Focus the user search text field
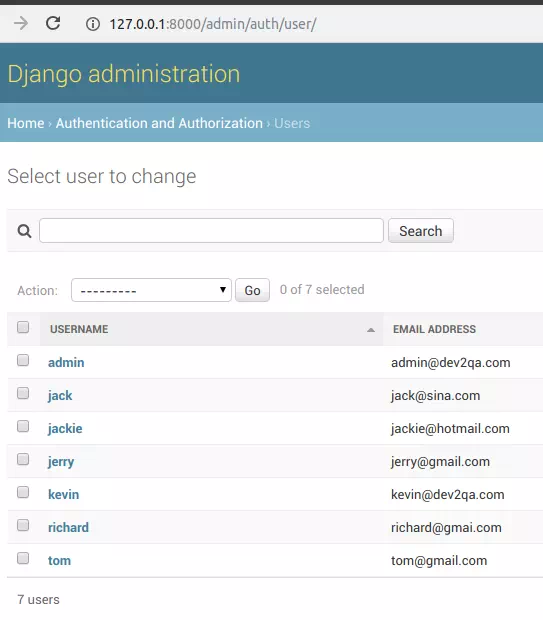This screenshot has width=543, height=620. tap(211, 231)
